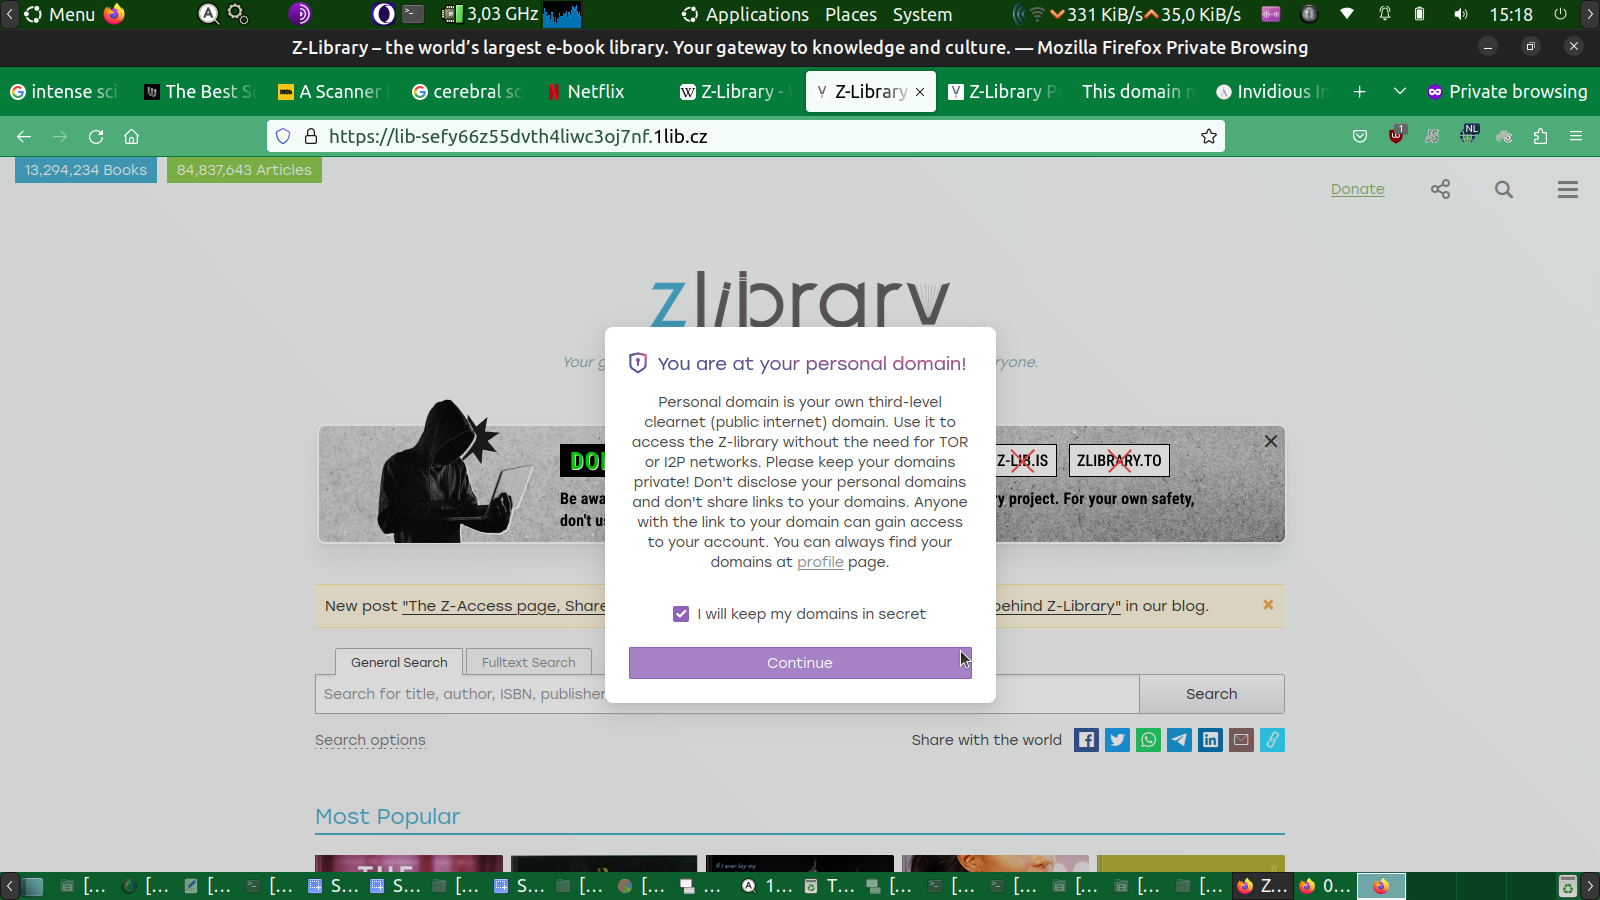Viewport: 1600px width, 900px height.
Task: Share Z-Library on LinkedIn
Action: tap(1210, 740)
